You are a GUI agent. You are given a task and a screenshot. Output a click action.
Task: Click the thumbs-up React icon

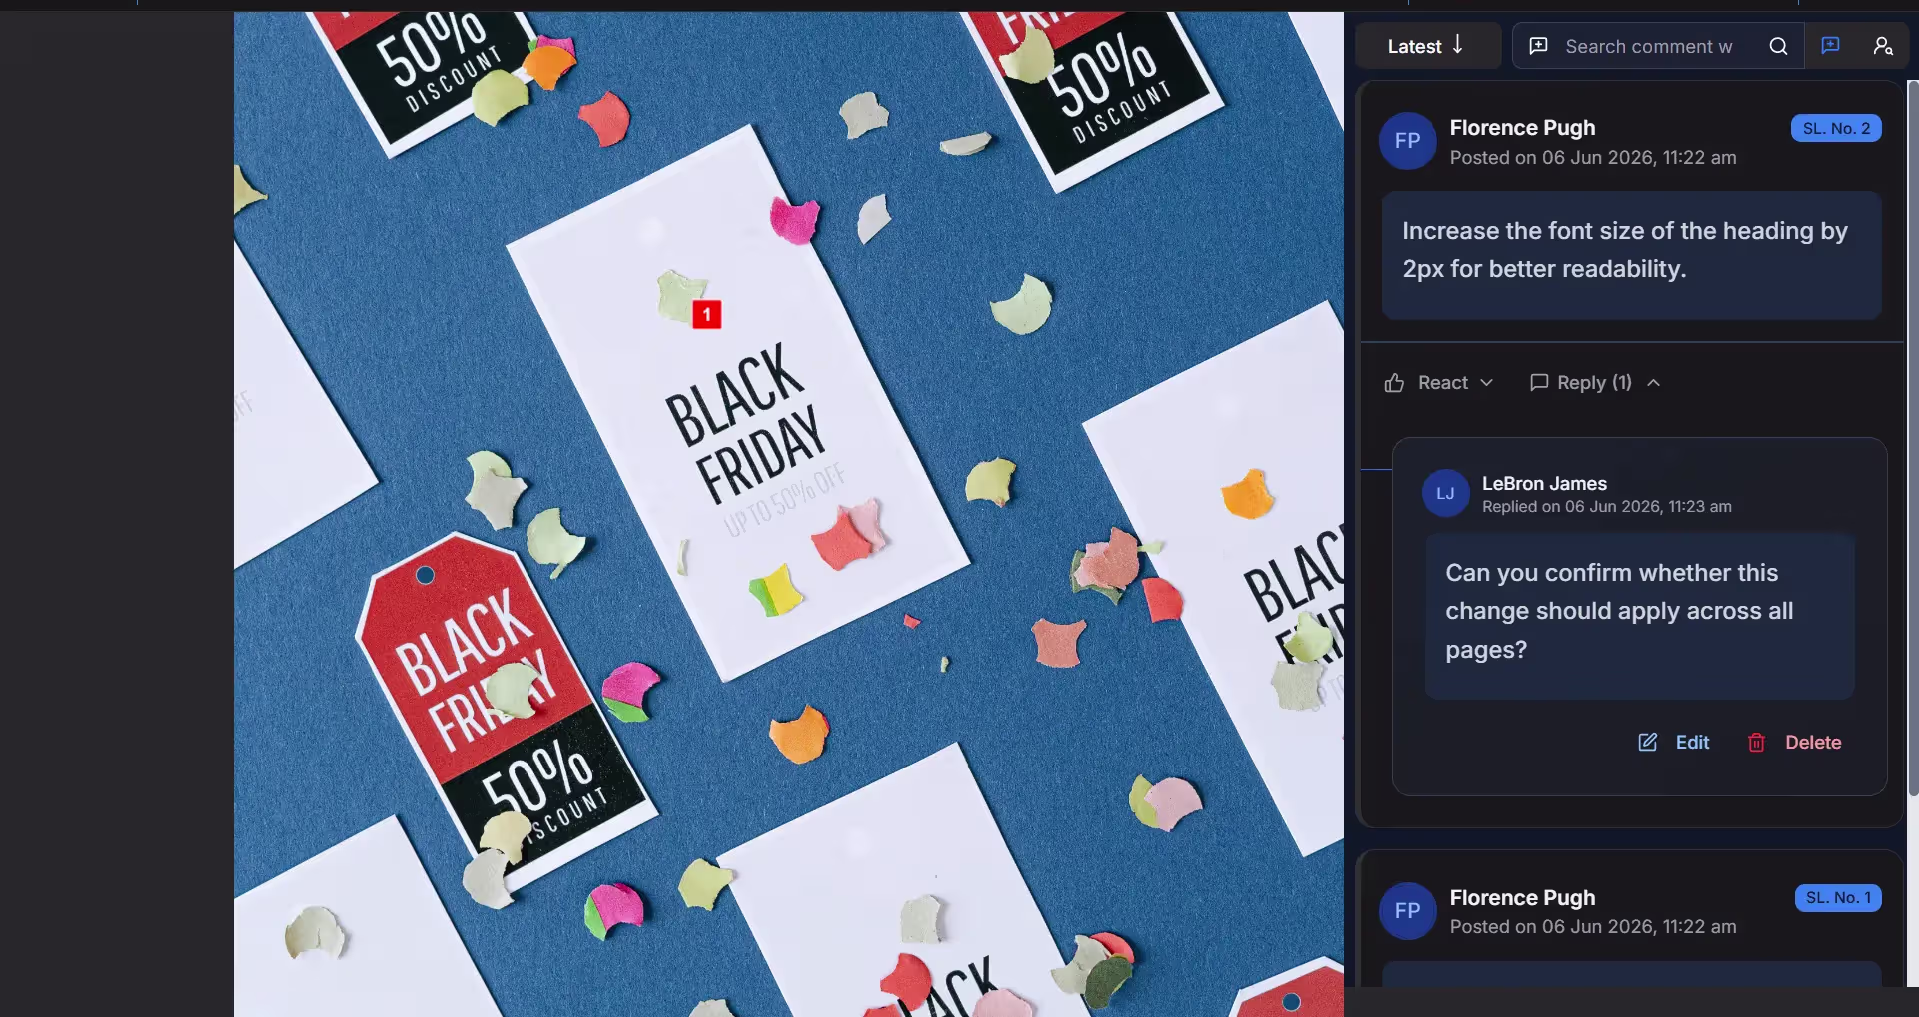pyautogui.click(x=1394, y=383)
